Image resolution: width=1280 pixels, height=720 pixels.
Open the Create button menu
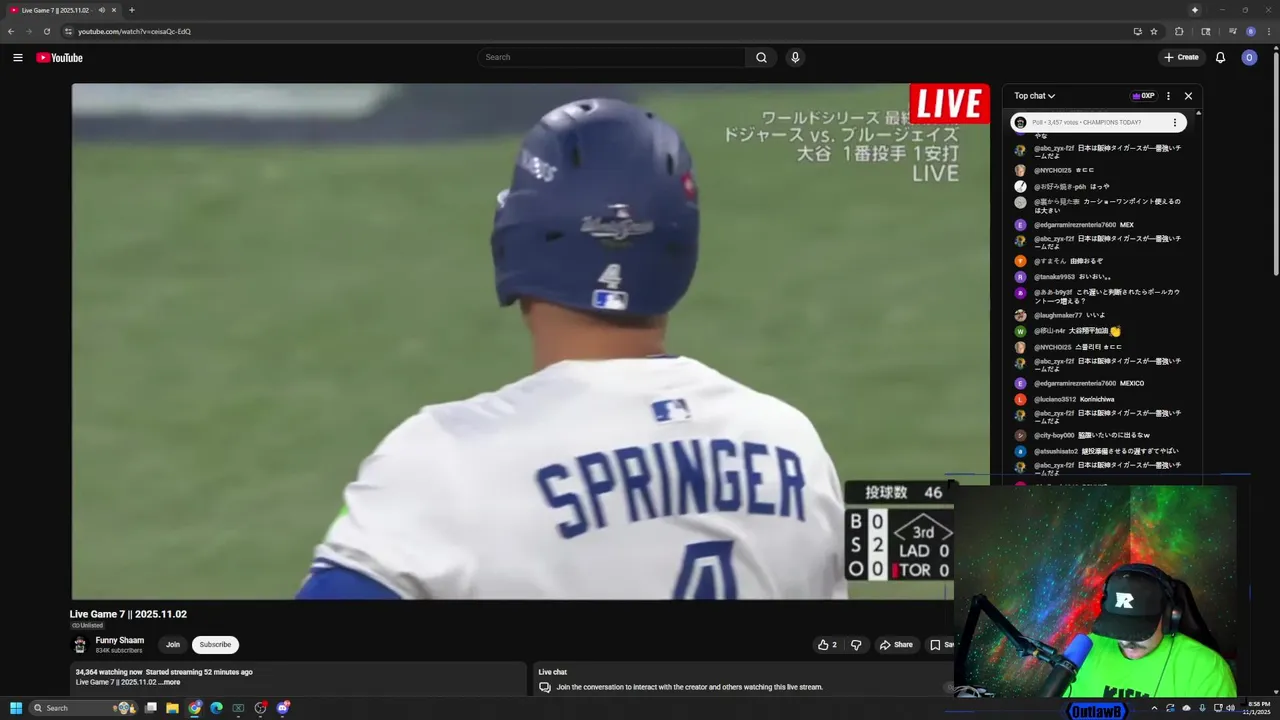[1181, 57]
